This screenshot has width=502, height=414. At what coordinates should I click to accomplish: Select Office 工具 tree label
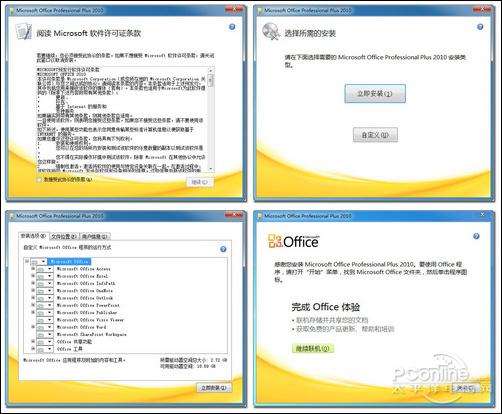pos(70,349)
